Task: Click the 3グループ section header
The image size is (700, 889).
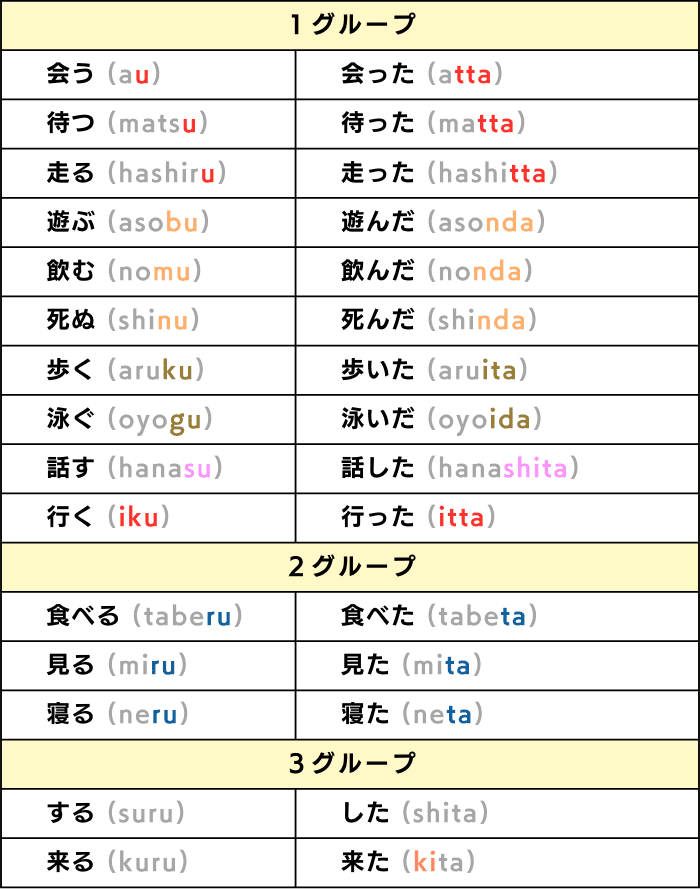Action: pyautogui.click(x=350, y=764)
